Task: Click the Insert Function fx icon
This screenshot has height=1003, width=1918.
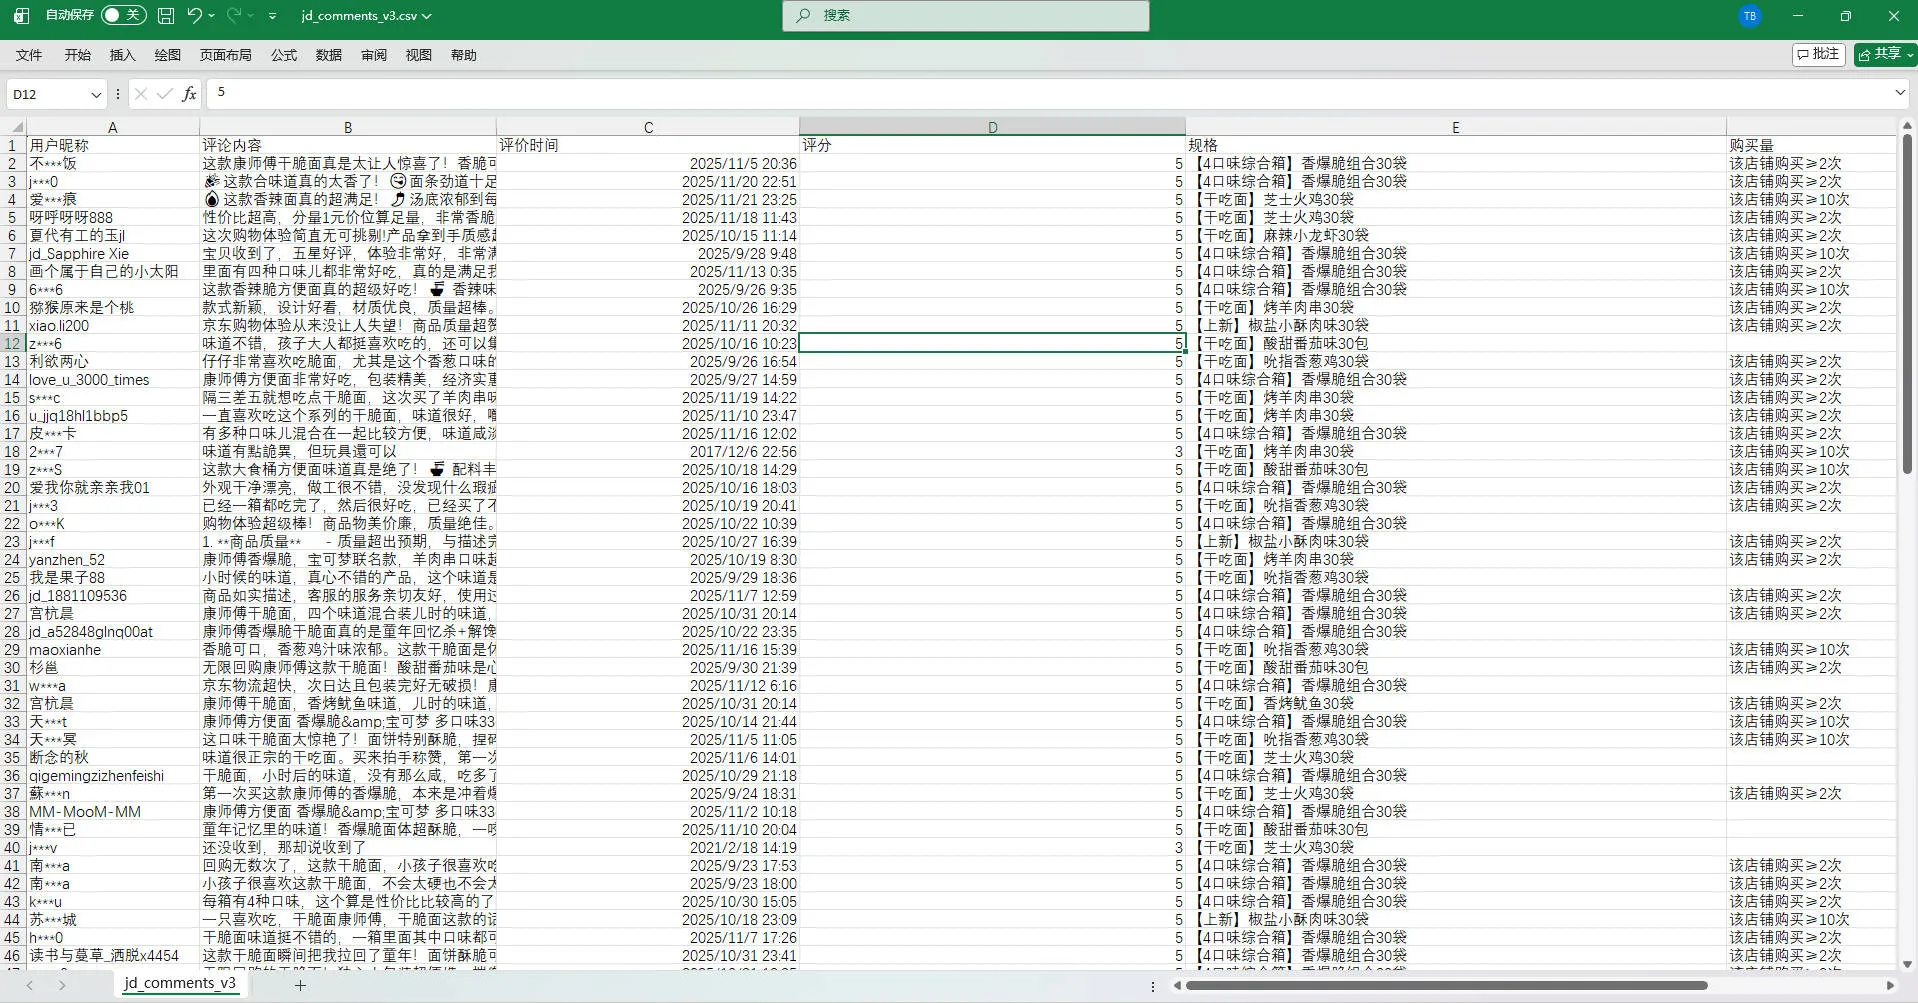Action: point(189,94)
